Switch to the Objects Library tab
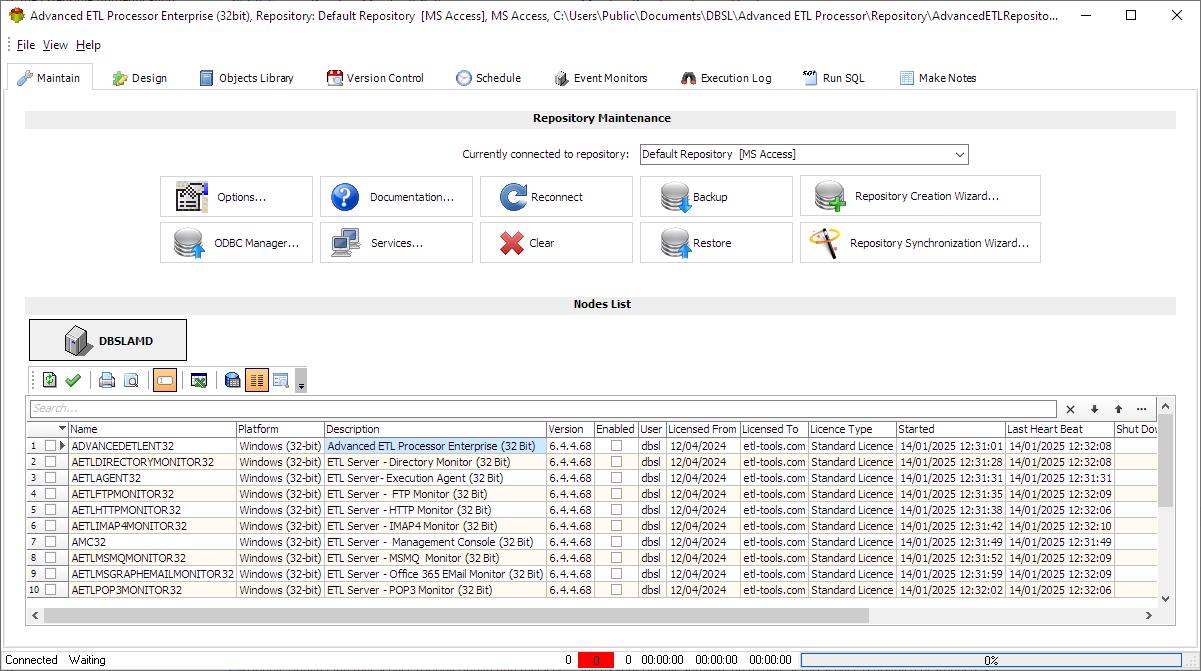 pyautogui.click(x=246, y=78)
